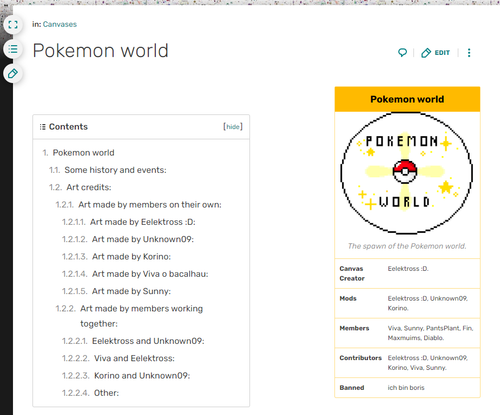
Task: Open the Canvases category link
Action: (60, 24)
